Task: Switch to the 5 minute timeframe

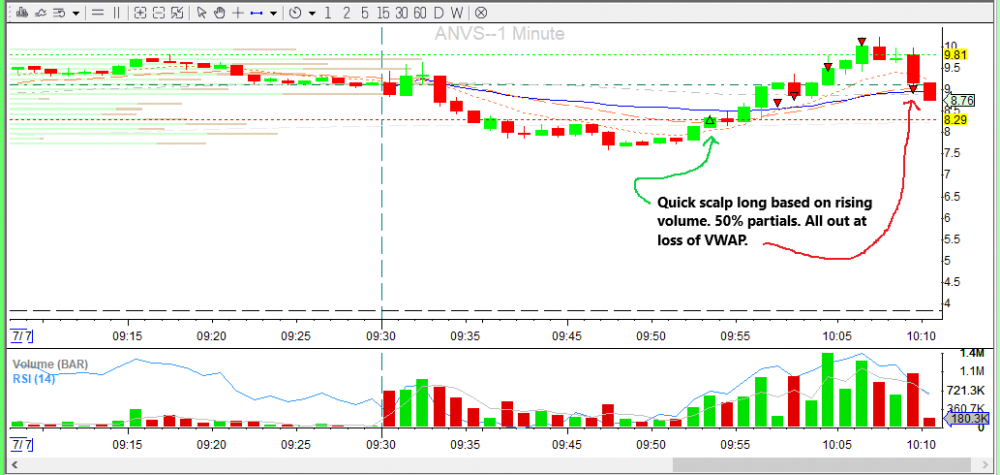Action: coord(362,13)
